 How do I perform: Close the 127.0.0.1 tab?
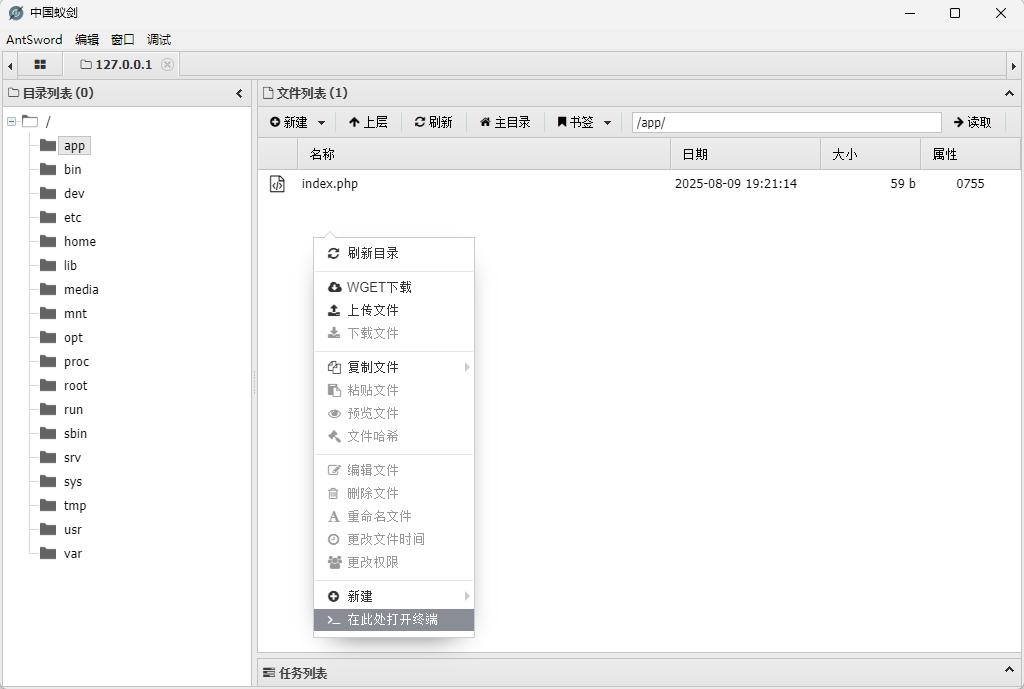click(x=167, y=65)
